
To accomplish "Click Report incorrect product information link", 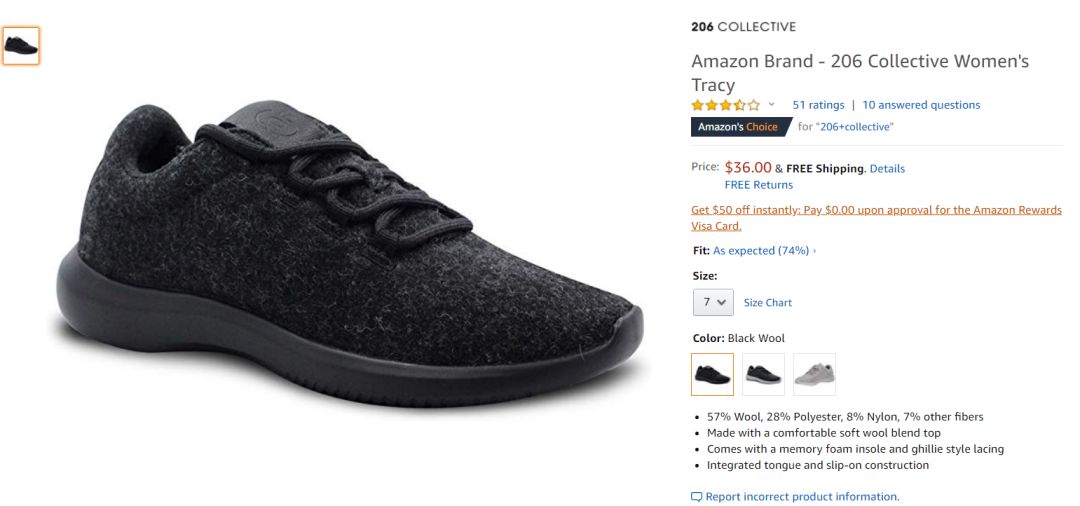I will (802, 496).
